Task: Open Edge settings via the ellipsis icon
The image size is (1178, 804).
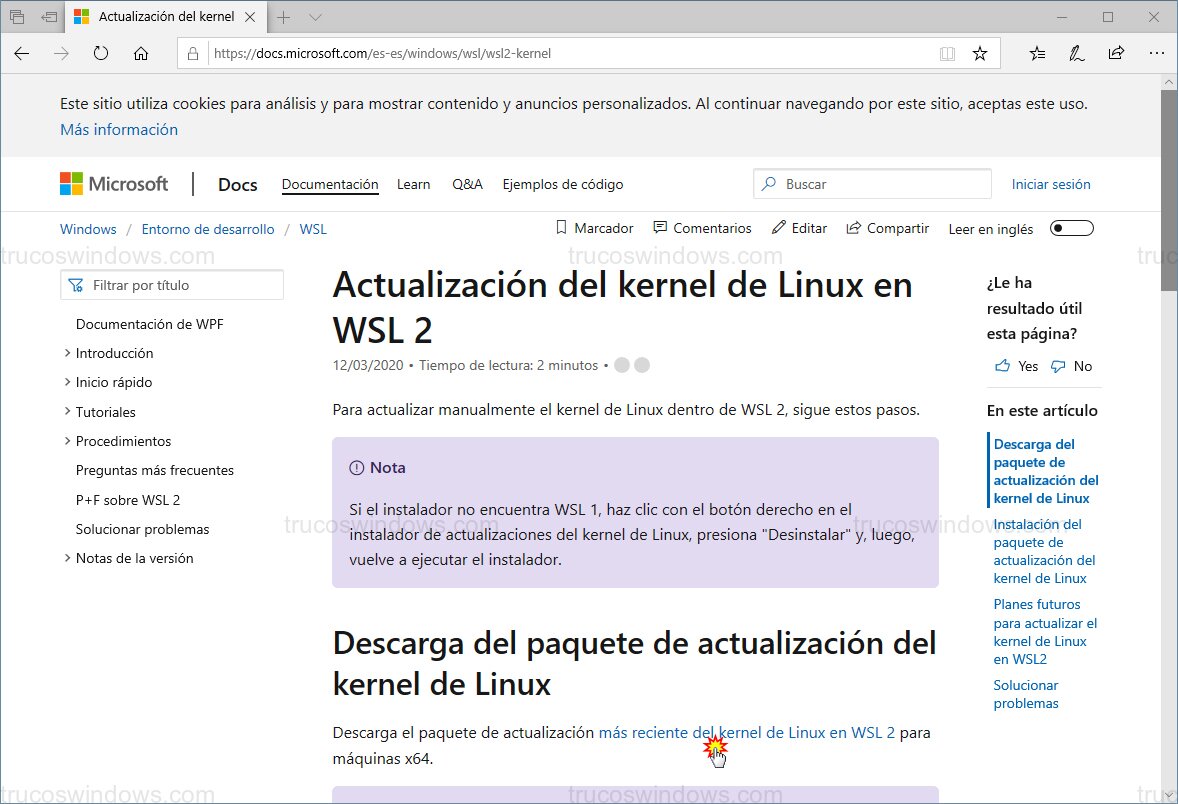Action: 1157,52
